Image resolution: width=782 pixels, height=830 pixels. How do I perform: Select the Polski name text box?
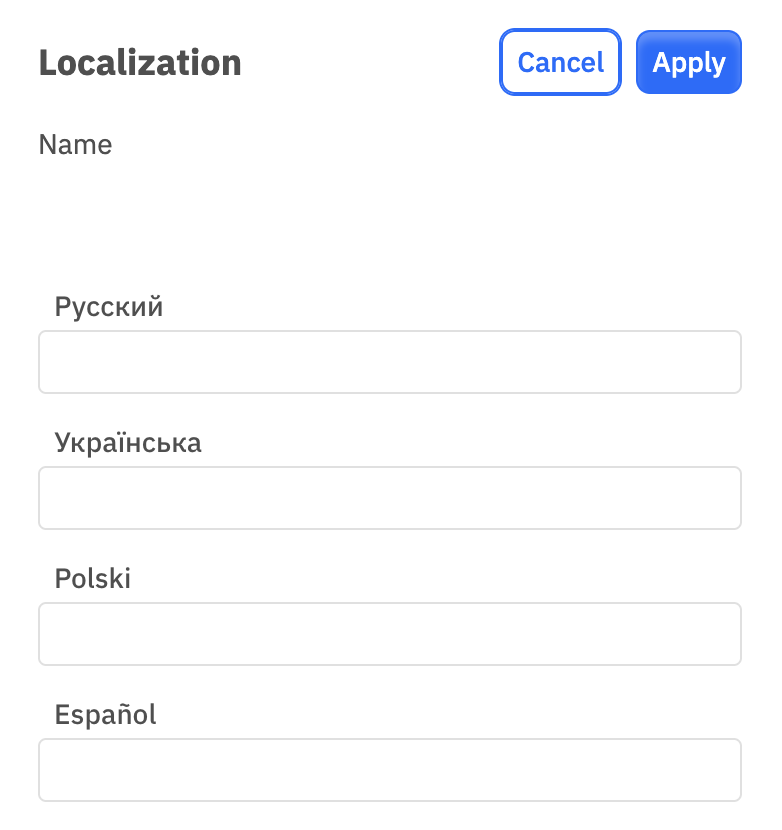point(390,634)
